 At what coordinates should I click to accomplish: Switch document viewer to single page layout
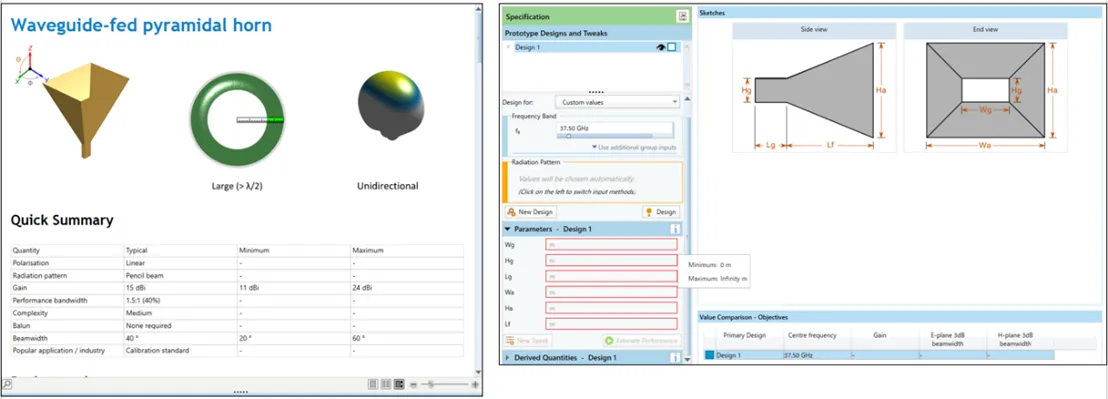(x=373, y=384)
